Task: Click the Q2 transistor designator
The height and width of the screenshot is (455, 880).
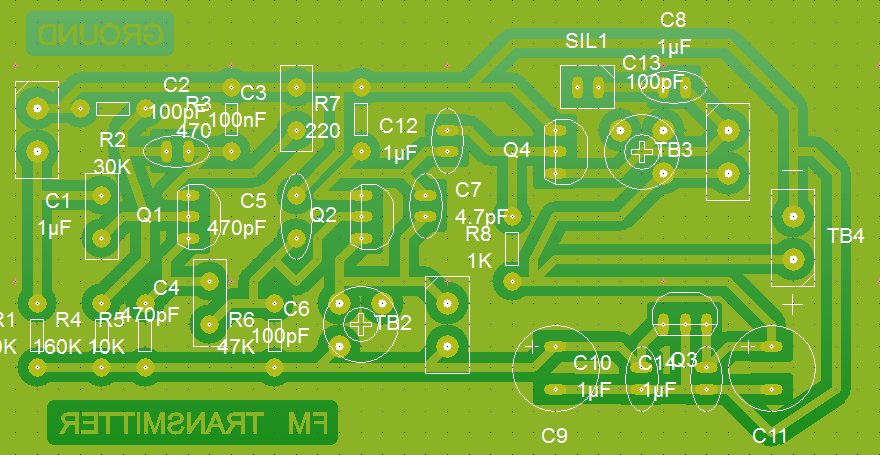Action: pyautogui.click(x=323, y=215)
